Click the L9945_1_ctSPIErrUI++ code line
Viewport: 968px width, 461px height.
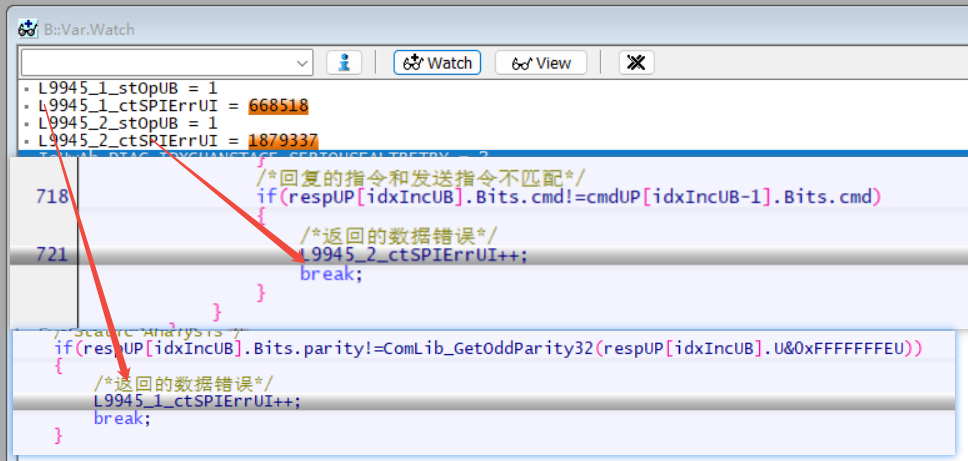(198, 401)
